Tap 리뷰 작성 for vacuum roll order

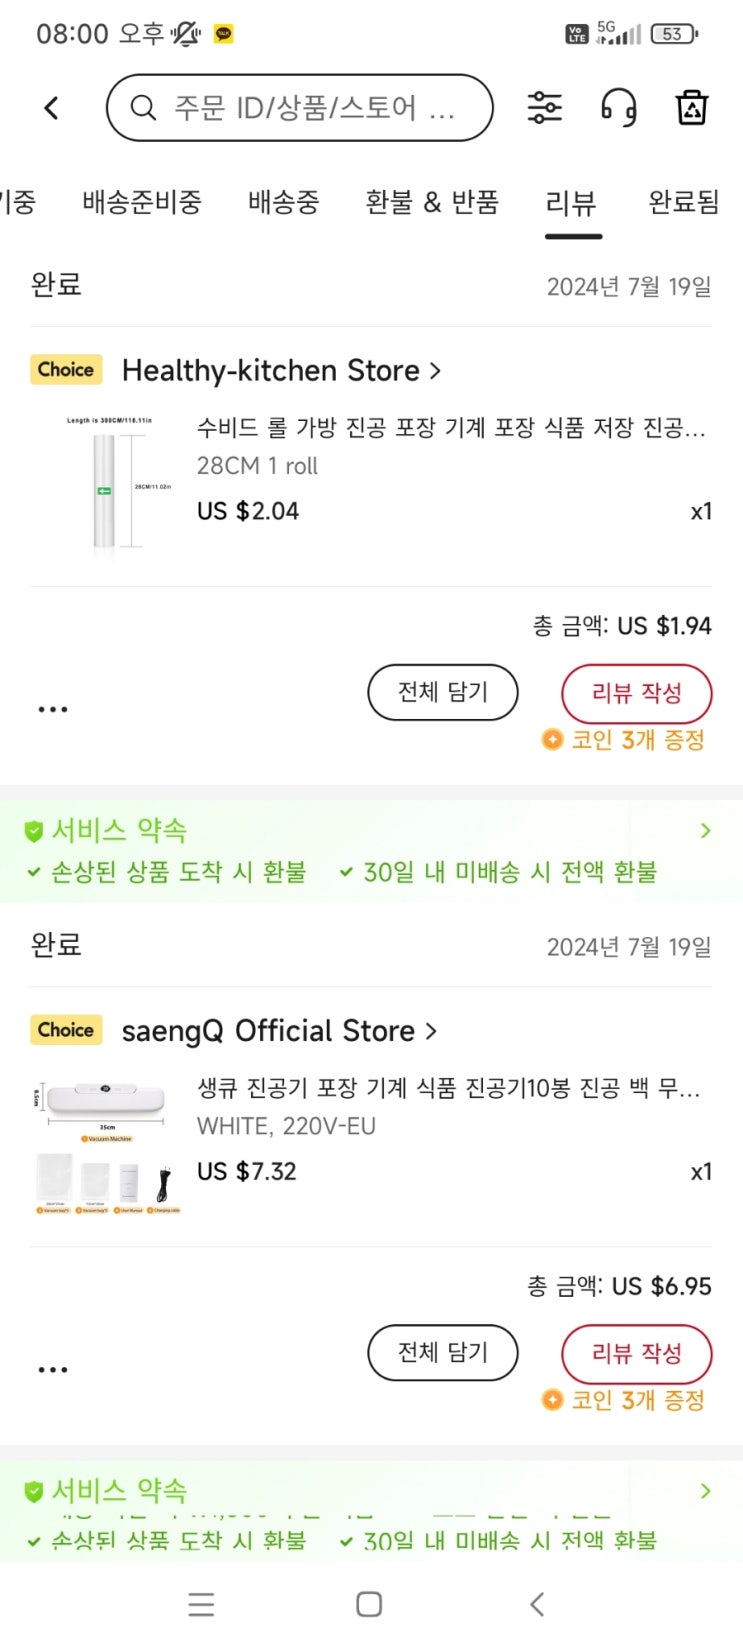(636, 693)
